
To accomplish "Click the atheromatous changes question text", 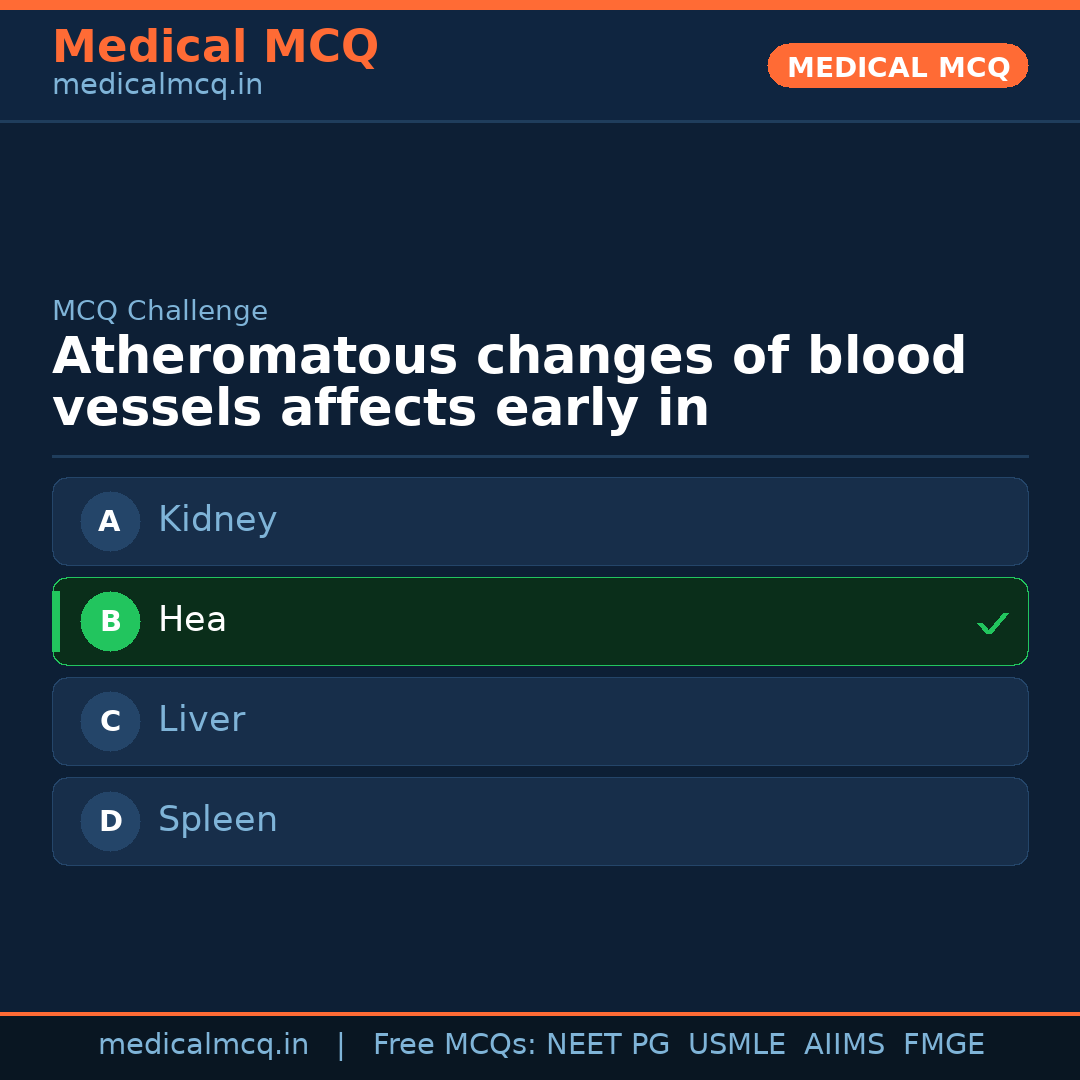I will click(x=508, y=380).
